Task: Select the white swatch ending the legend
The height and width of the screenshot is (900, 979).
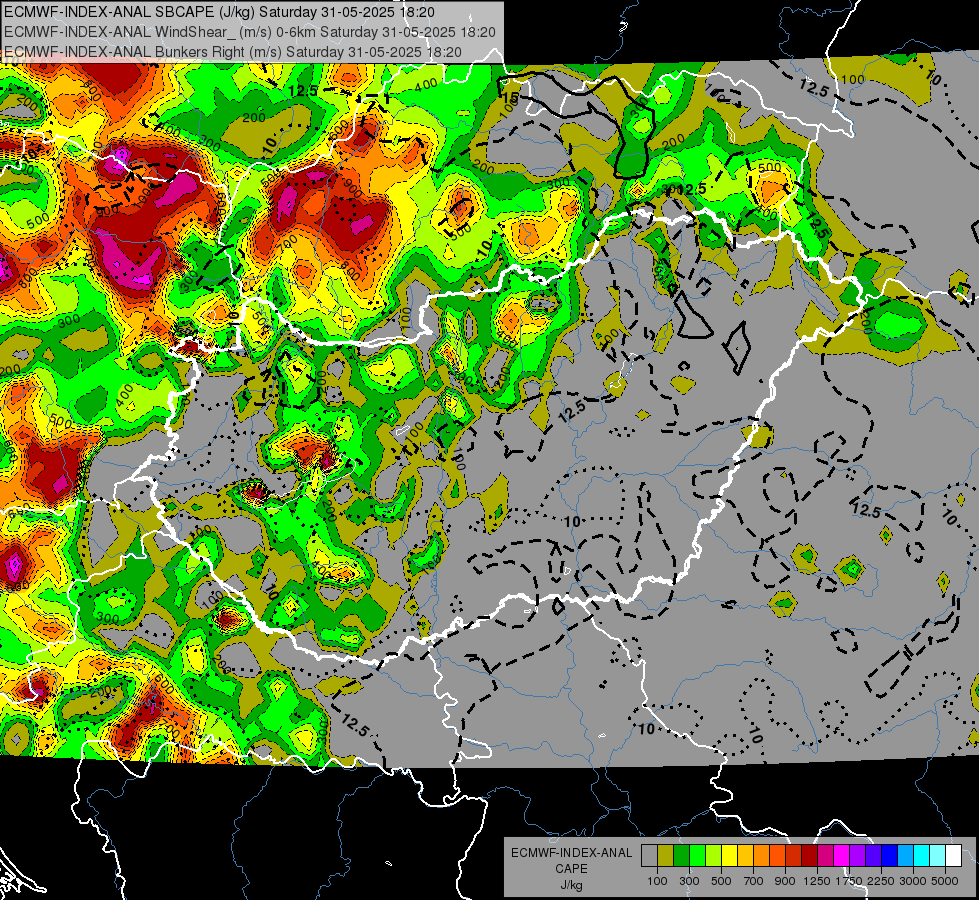Action: (953, 856)
